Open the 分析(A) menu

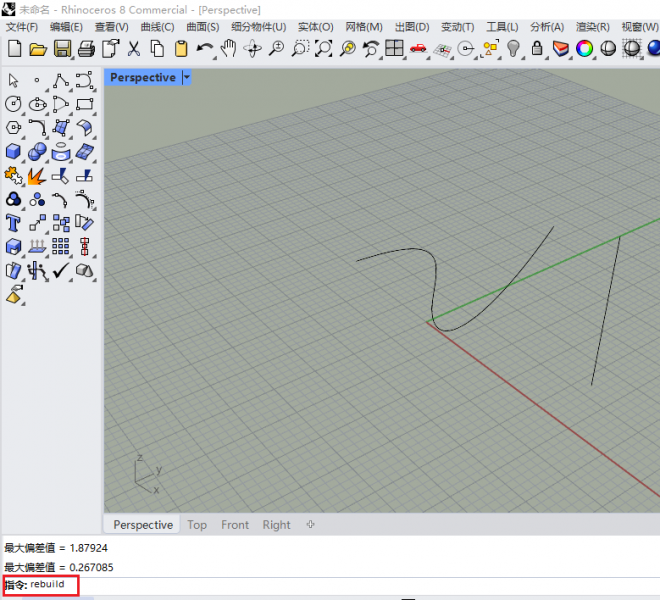click(547, 27)
